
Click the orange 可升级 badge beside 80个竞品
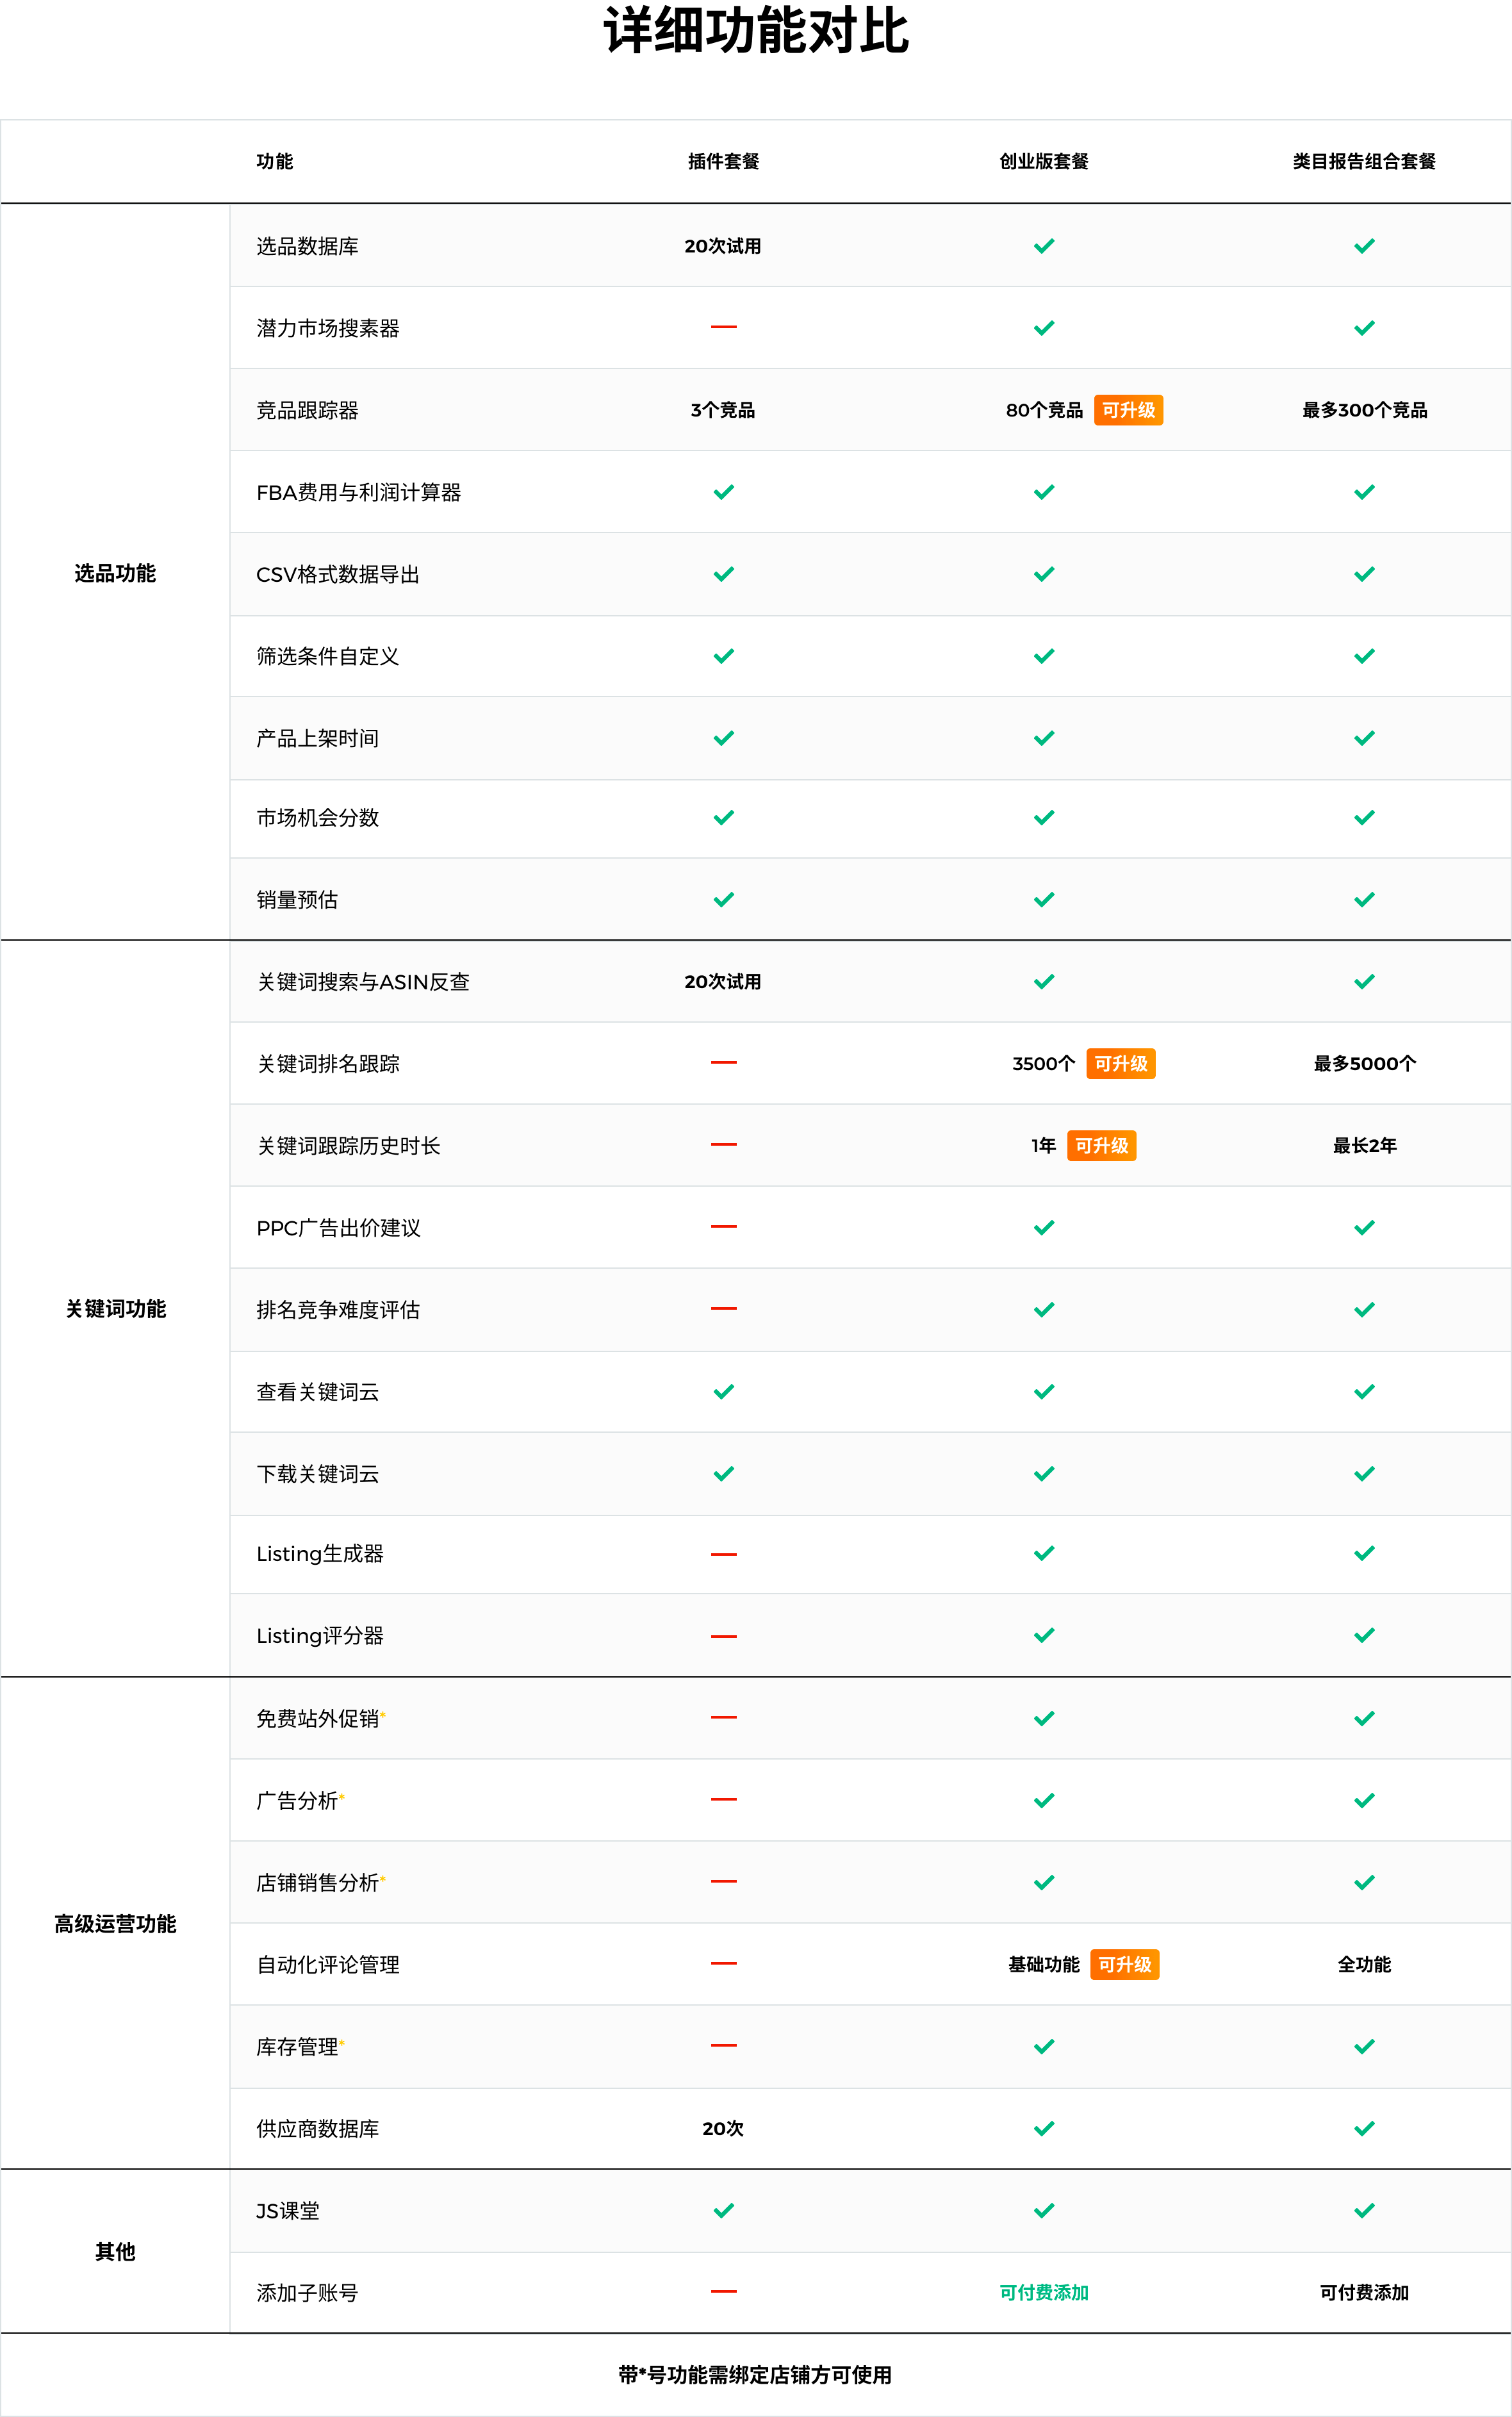[x=1128, y=410]
